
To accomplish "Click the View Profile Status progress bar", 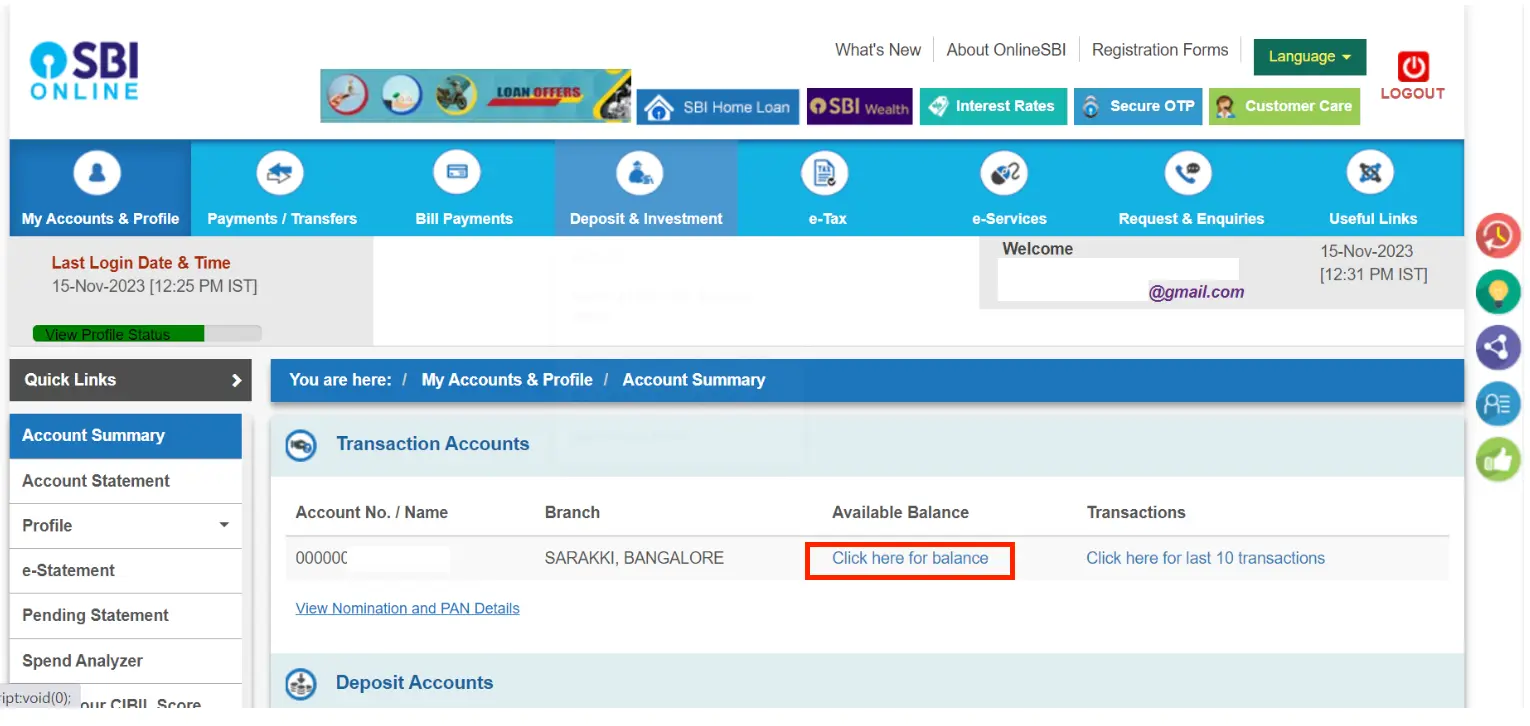I will pyautogui.click(x=147, y=334).
